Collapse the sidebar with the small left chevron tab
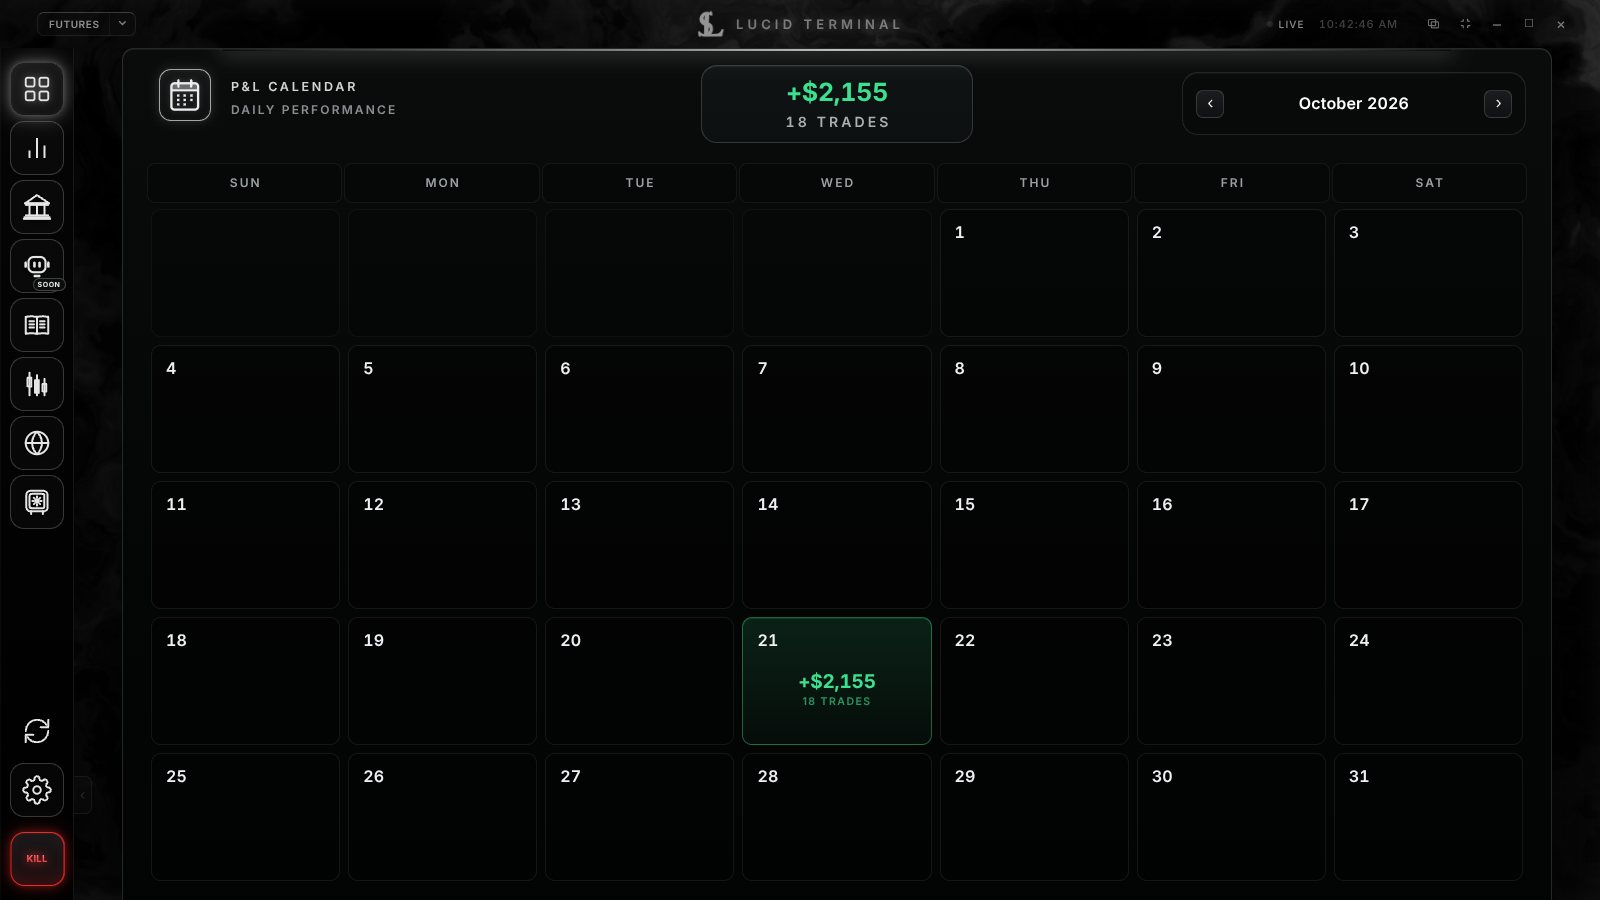The image size is (1600, 900). tap(83, 796)
